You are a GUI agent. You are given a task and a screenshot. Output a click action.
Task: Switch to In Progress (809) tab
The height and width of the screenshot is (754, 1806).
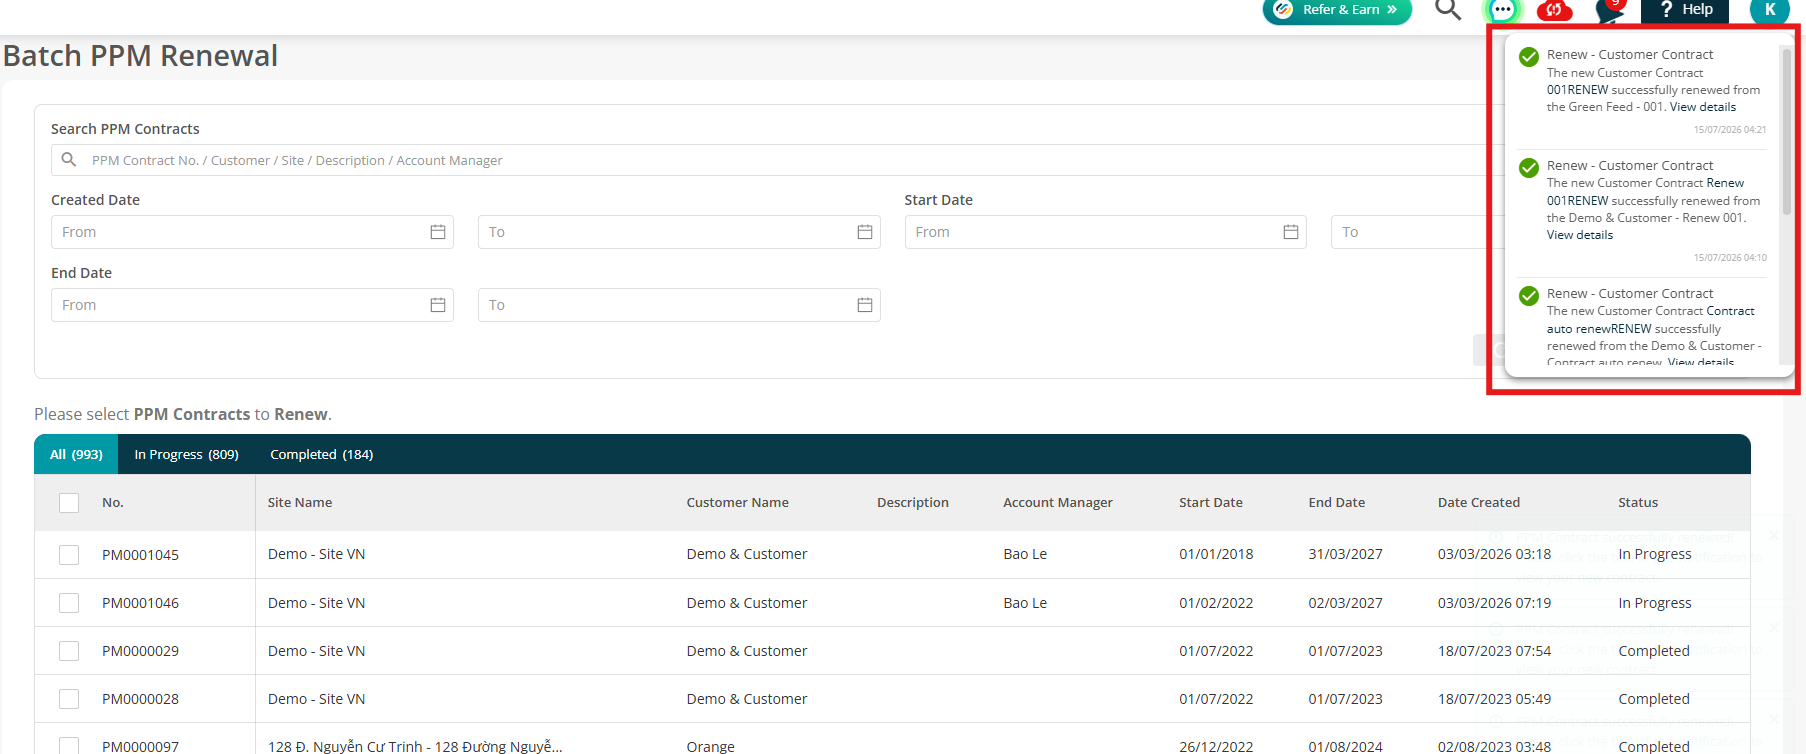(186, 454)
